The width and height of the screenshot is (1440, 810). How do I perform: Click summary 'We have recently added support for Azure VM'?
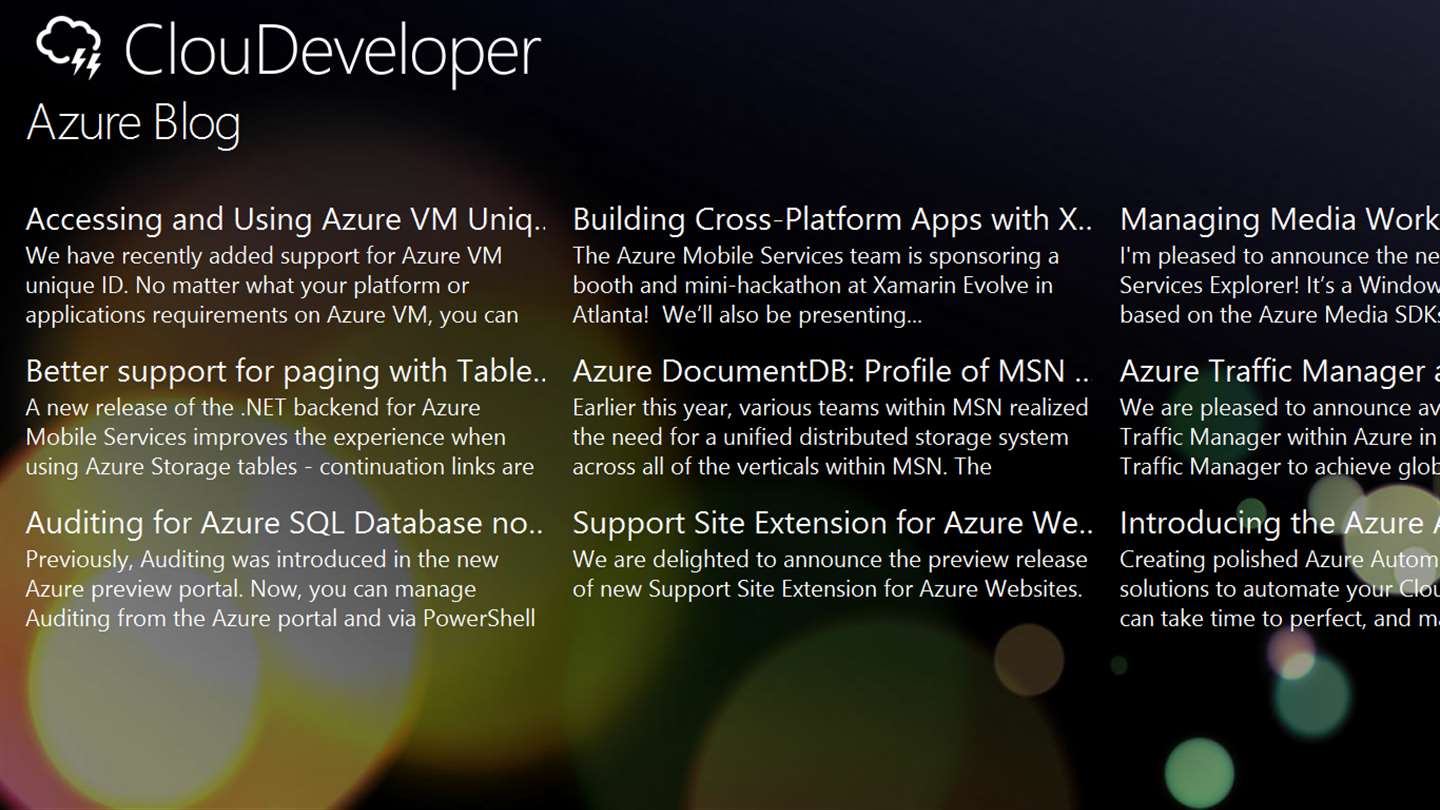point(264,256)
